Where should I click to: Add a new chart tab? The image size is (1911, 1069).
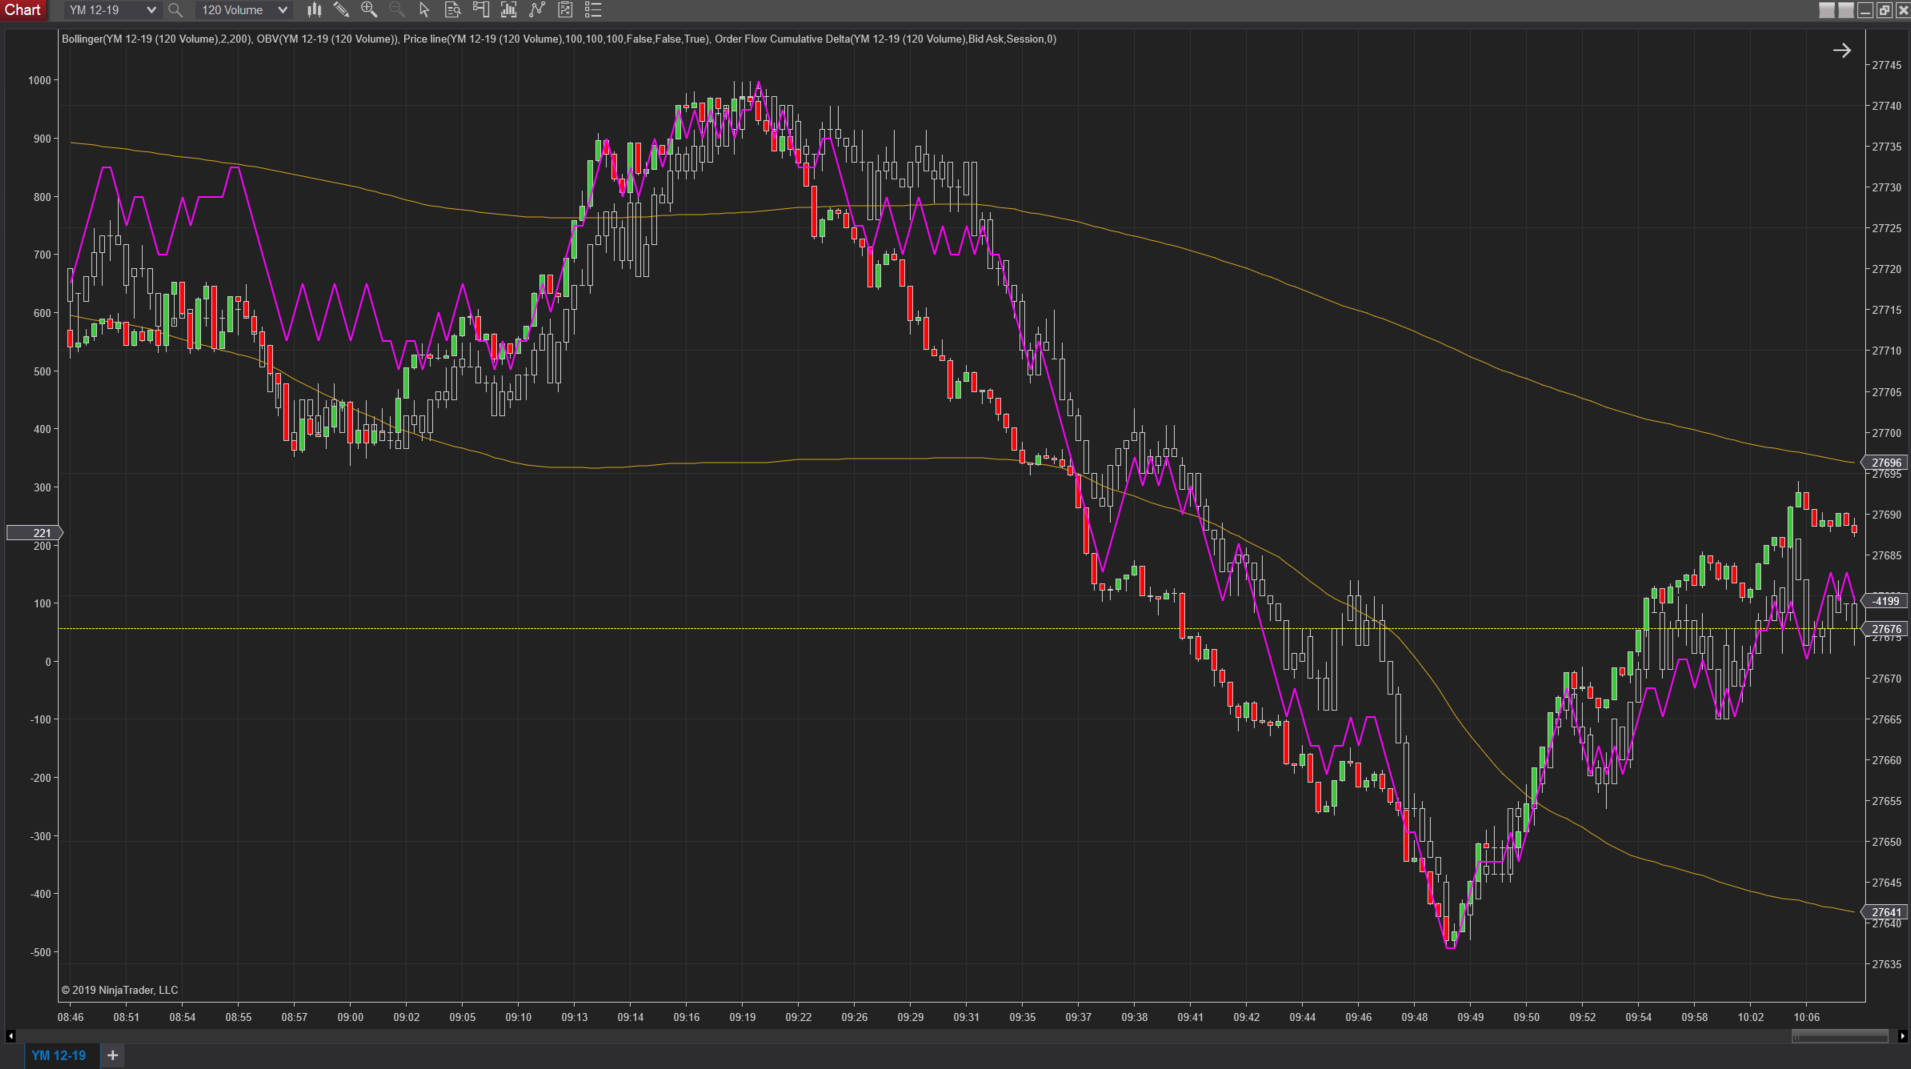coord(113,1055)
